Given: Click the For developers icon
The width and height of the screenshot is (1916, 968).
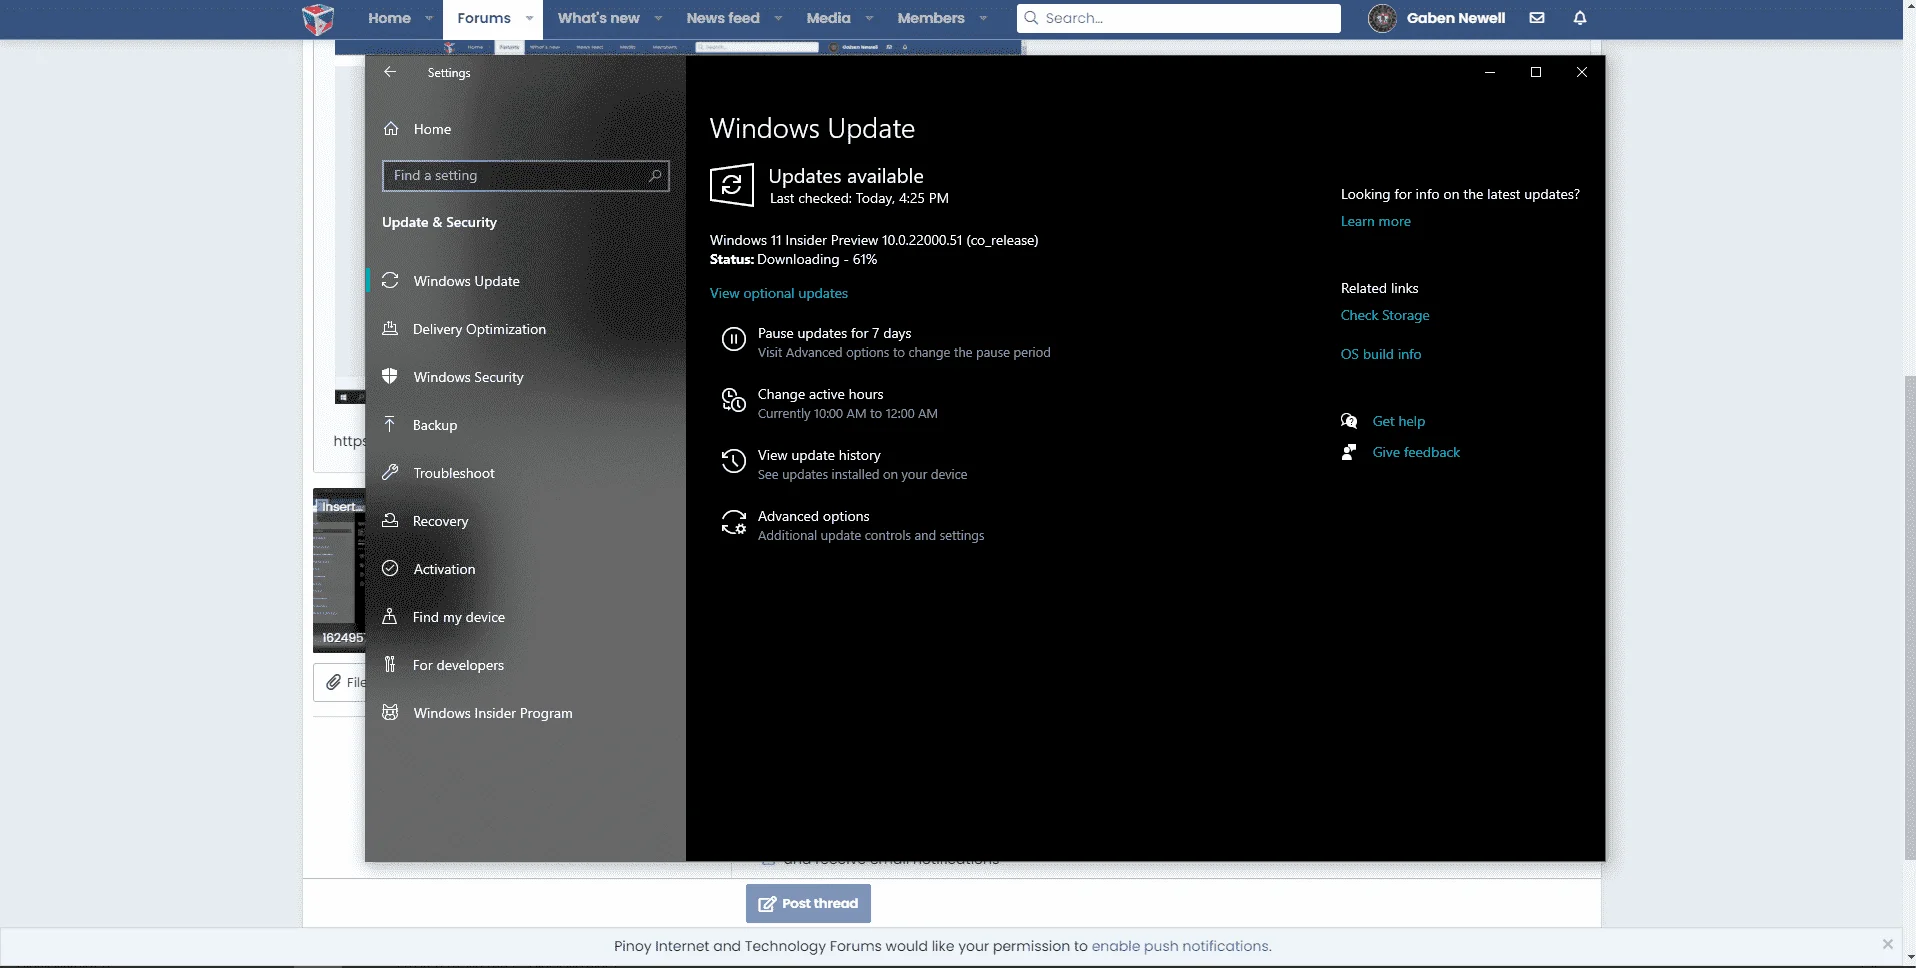Looking at the screenshot, I should (390, 665).
